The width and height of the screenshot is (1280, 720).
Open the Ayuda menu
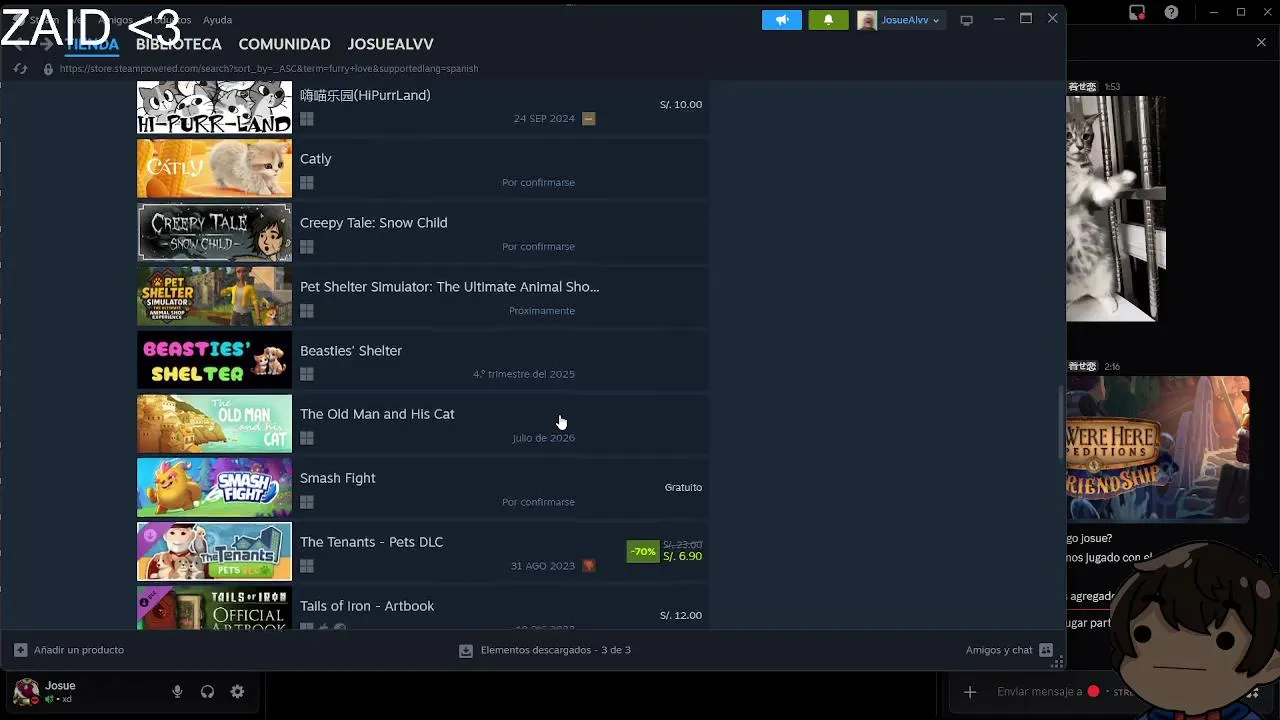pyautogui.click(x=217, y=20)
